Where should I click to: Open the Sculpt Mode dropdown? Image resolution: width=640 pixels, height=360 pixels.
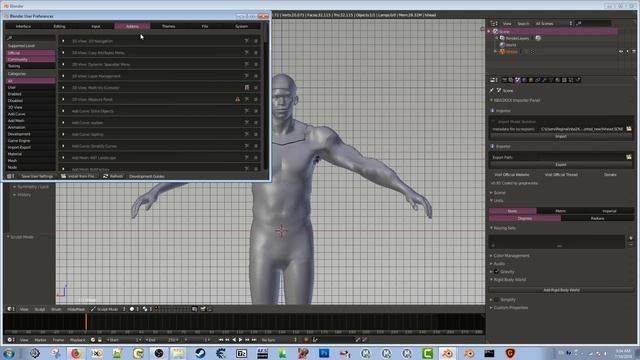click(x=108, y=309)
